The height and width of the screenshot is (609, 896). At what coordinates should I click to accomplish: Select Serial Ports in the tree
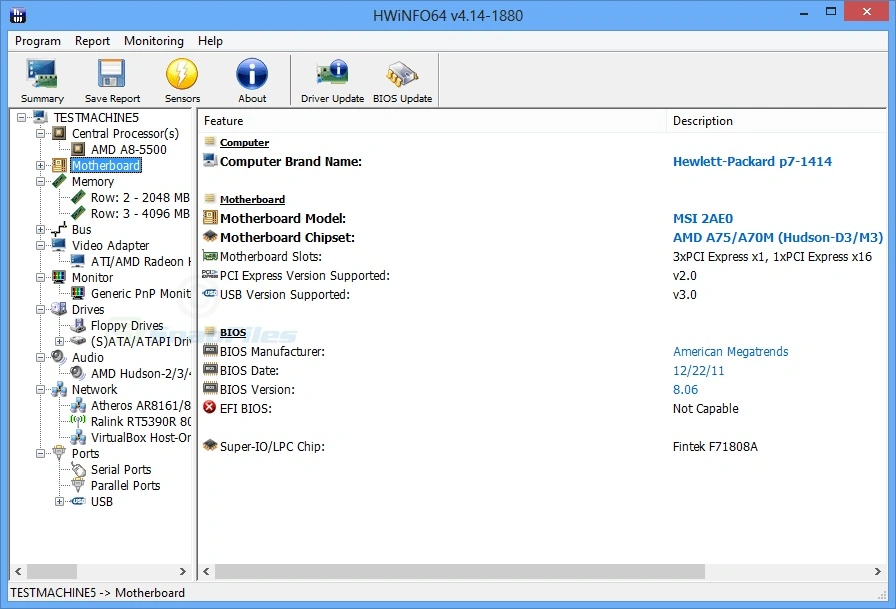(x=120, y=469)
